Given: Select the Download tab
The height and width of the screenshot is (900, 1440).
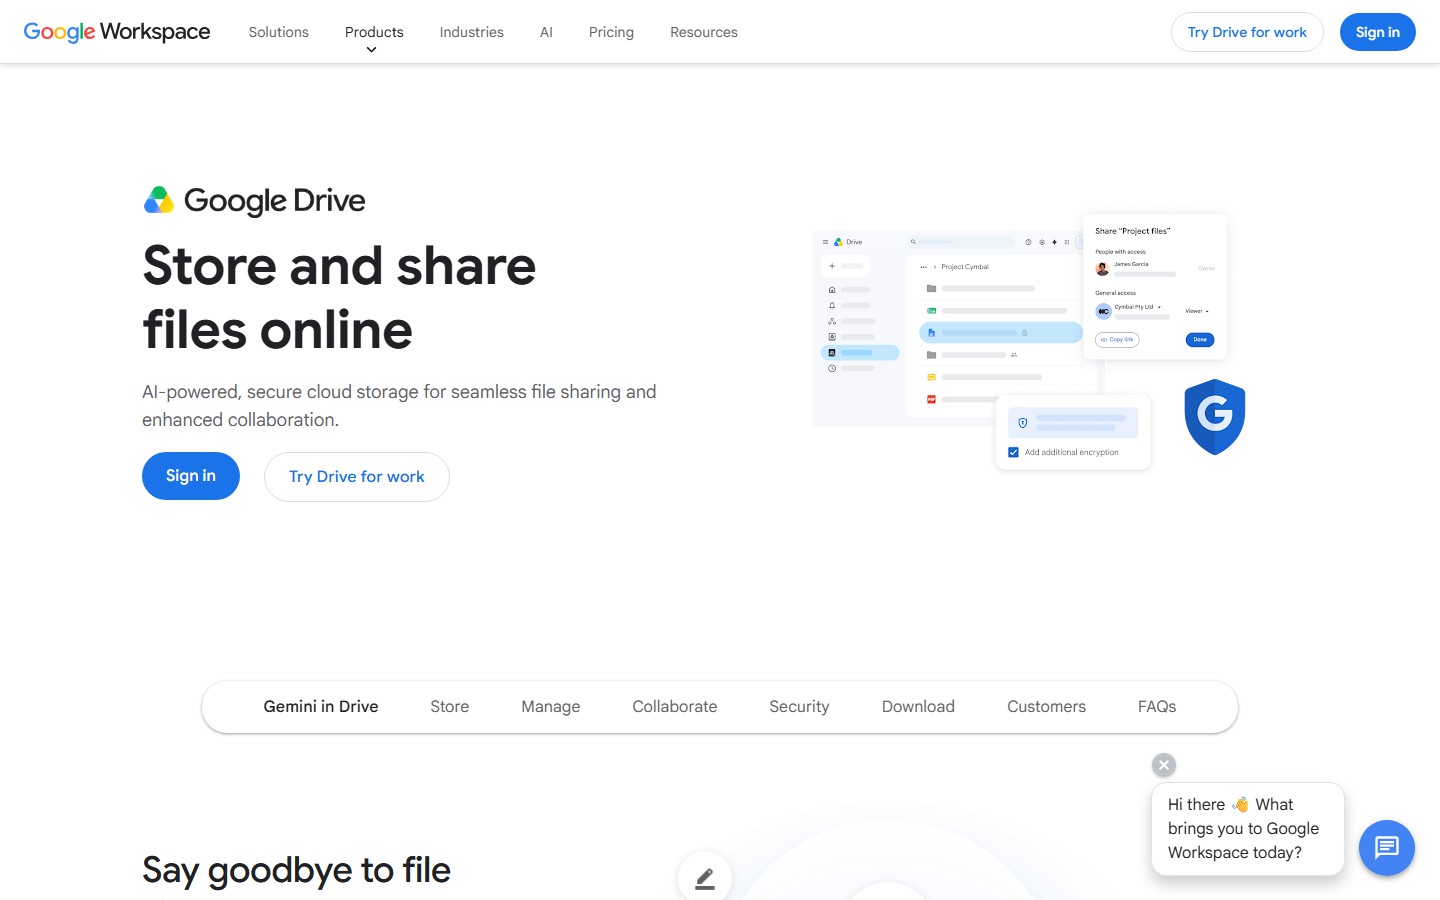Looking at the screenshot, I should [x=918, y=707].
